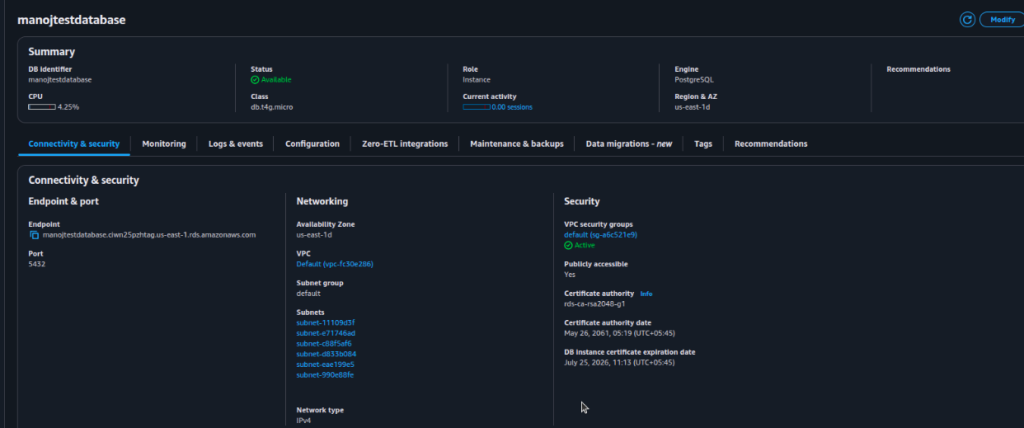Open the Logs & events tab
Screen dimensions: 1024x428
click(x=236, y=144)
